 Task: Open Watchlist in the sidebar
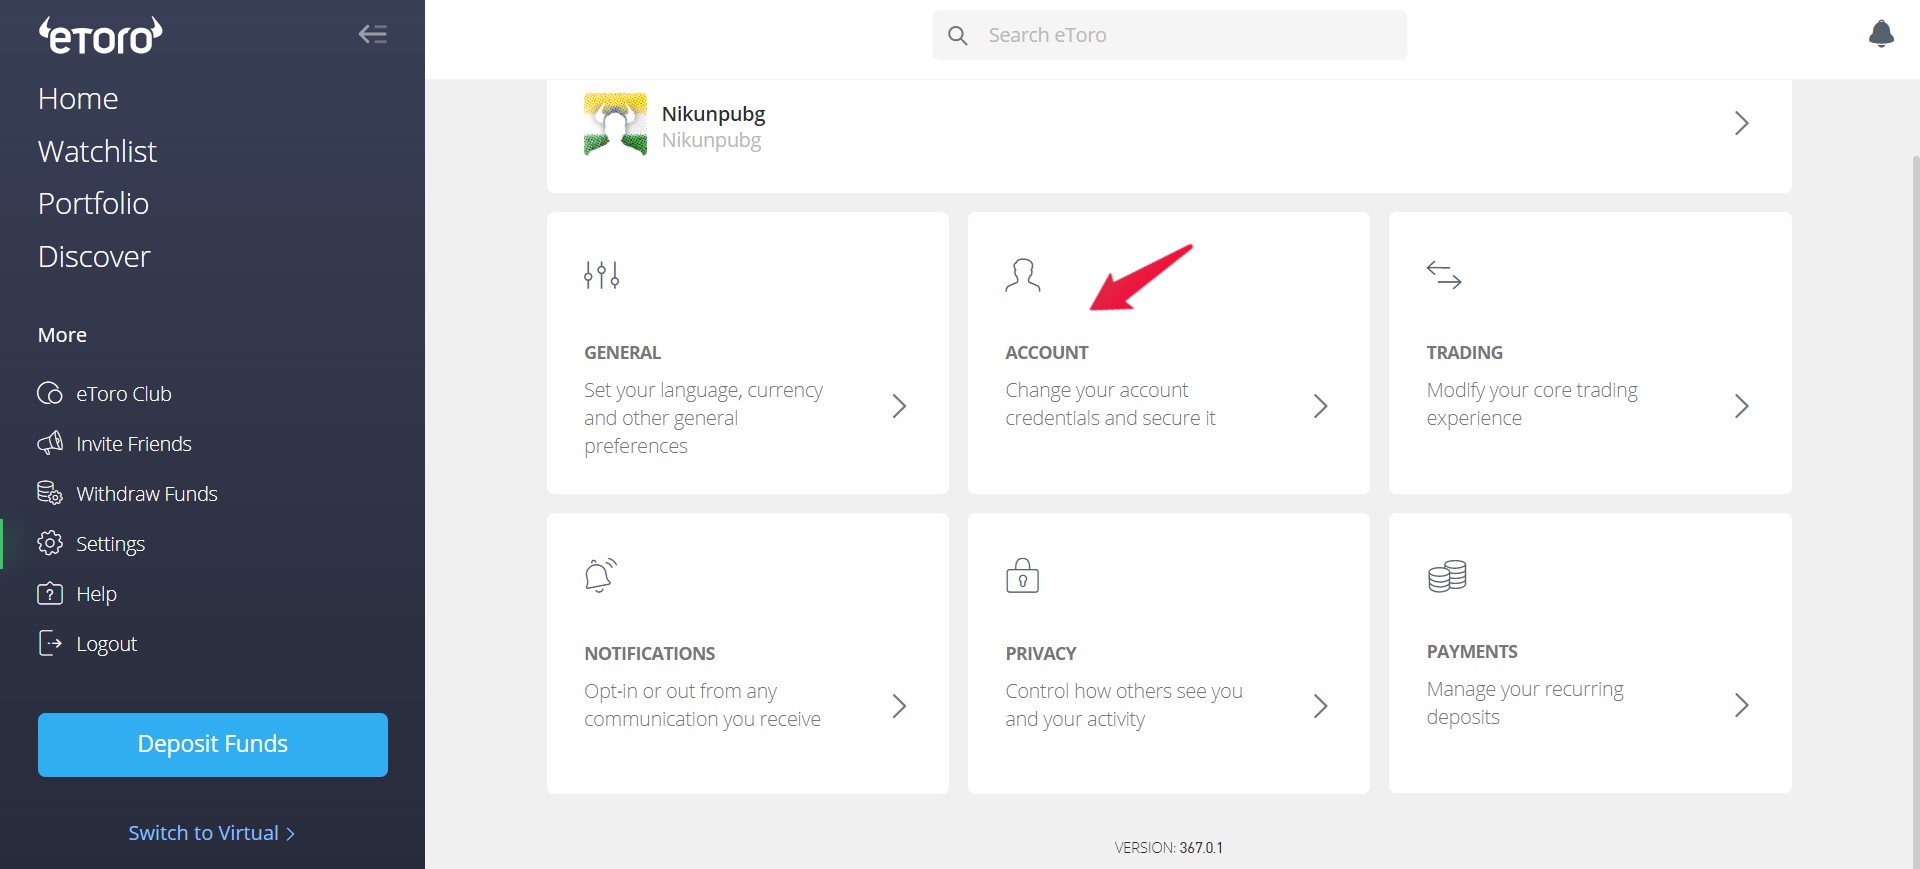(x=97, y=151)
